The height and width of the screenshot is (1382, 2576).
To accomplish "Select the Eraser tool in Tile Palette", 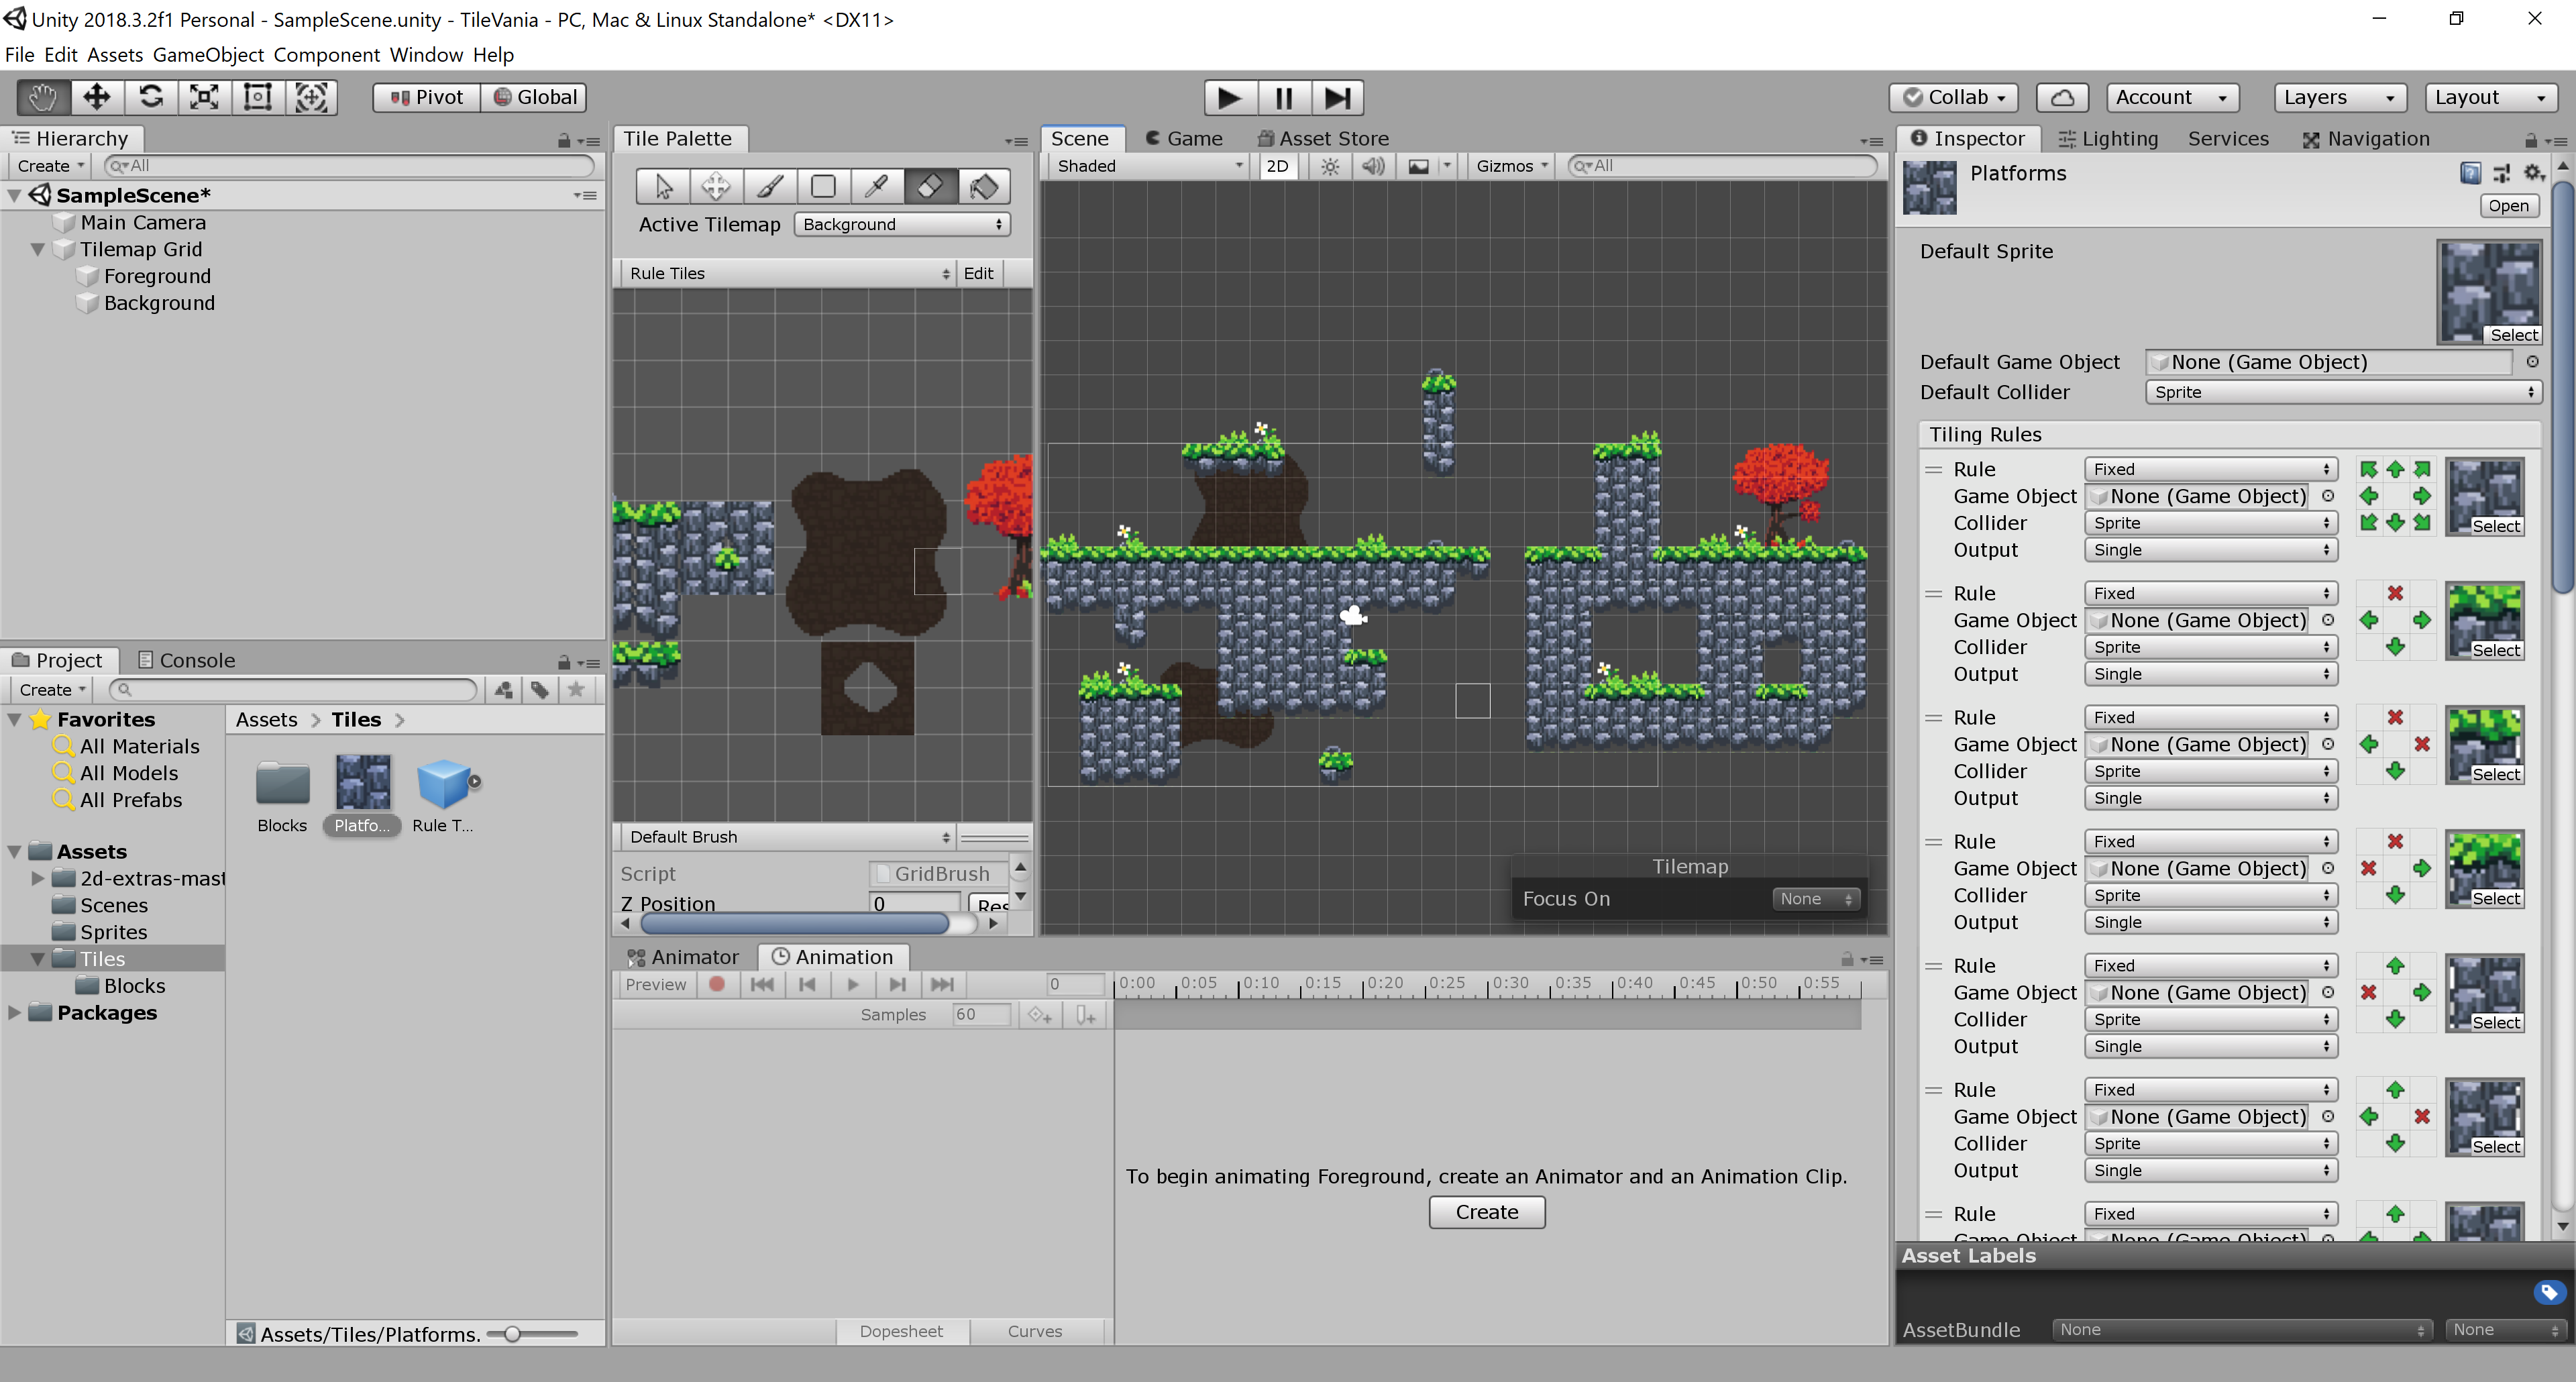I will 930,186.
